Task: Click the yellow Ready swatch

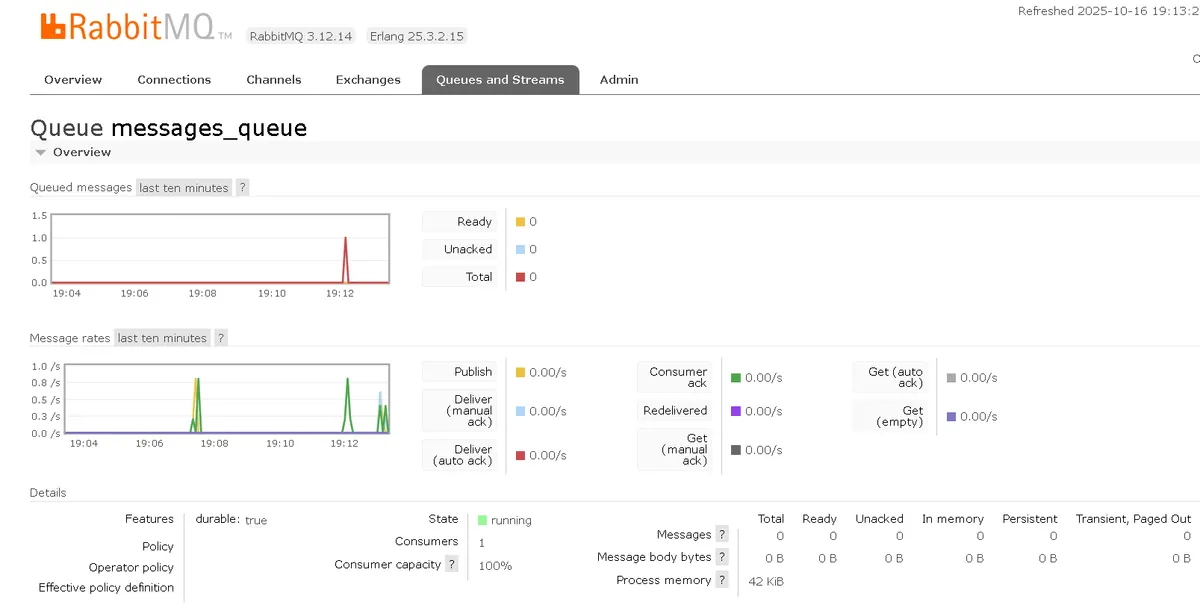Action: [520, 222]
